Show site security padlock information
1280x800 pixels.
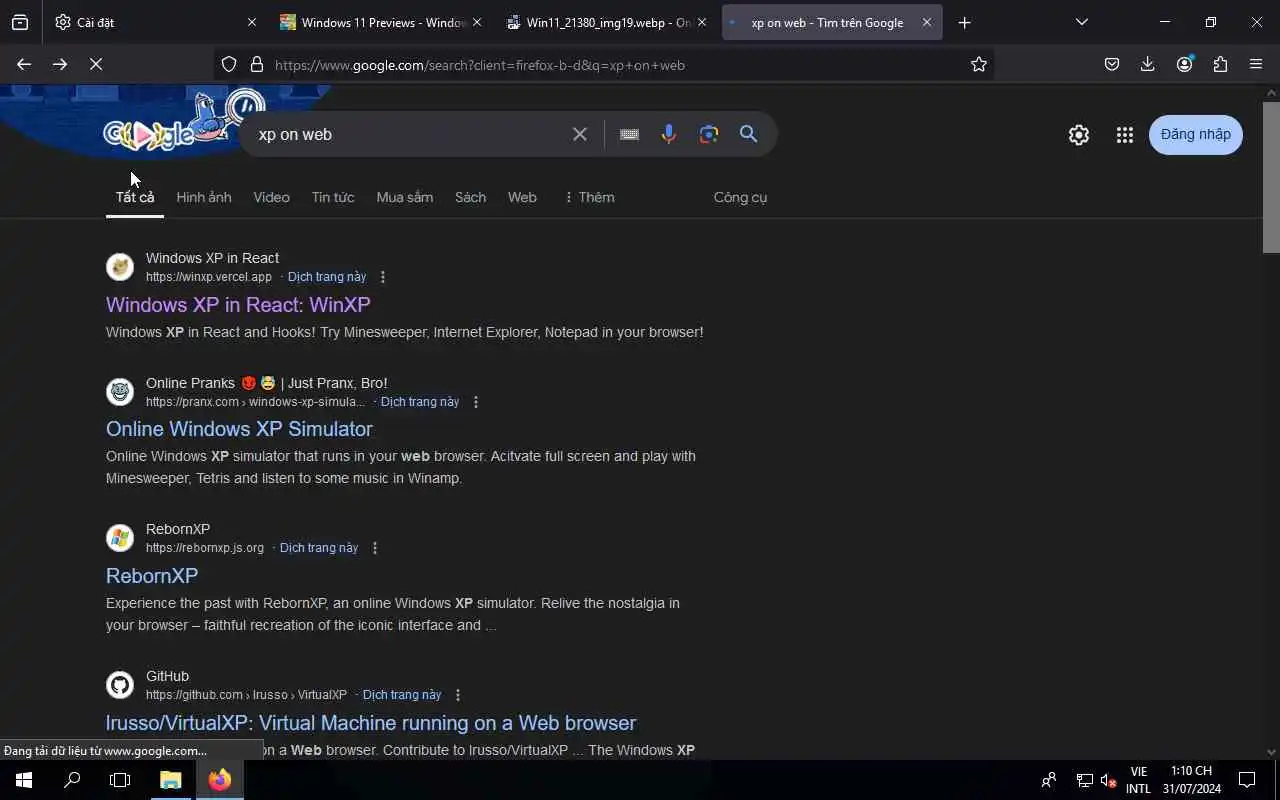tap(257, 64)
